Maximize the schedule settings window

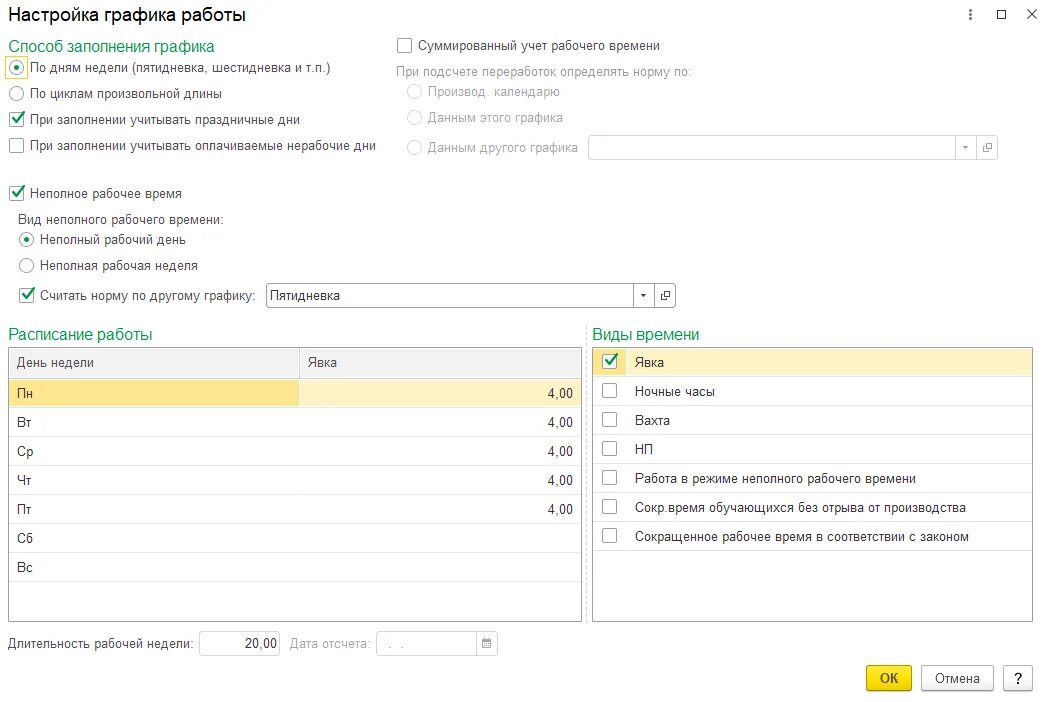tap(1001, 15)
